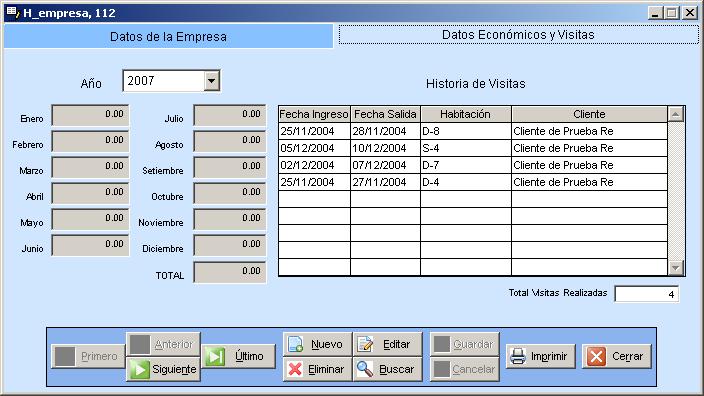Select the visit row with room D-4
The height and width of the screenshot is (396, 704).
[x=473, y=182]
